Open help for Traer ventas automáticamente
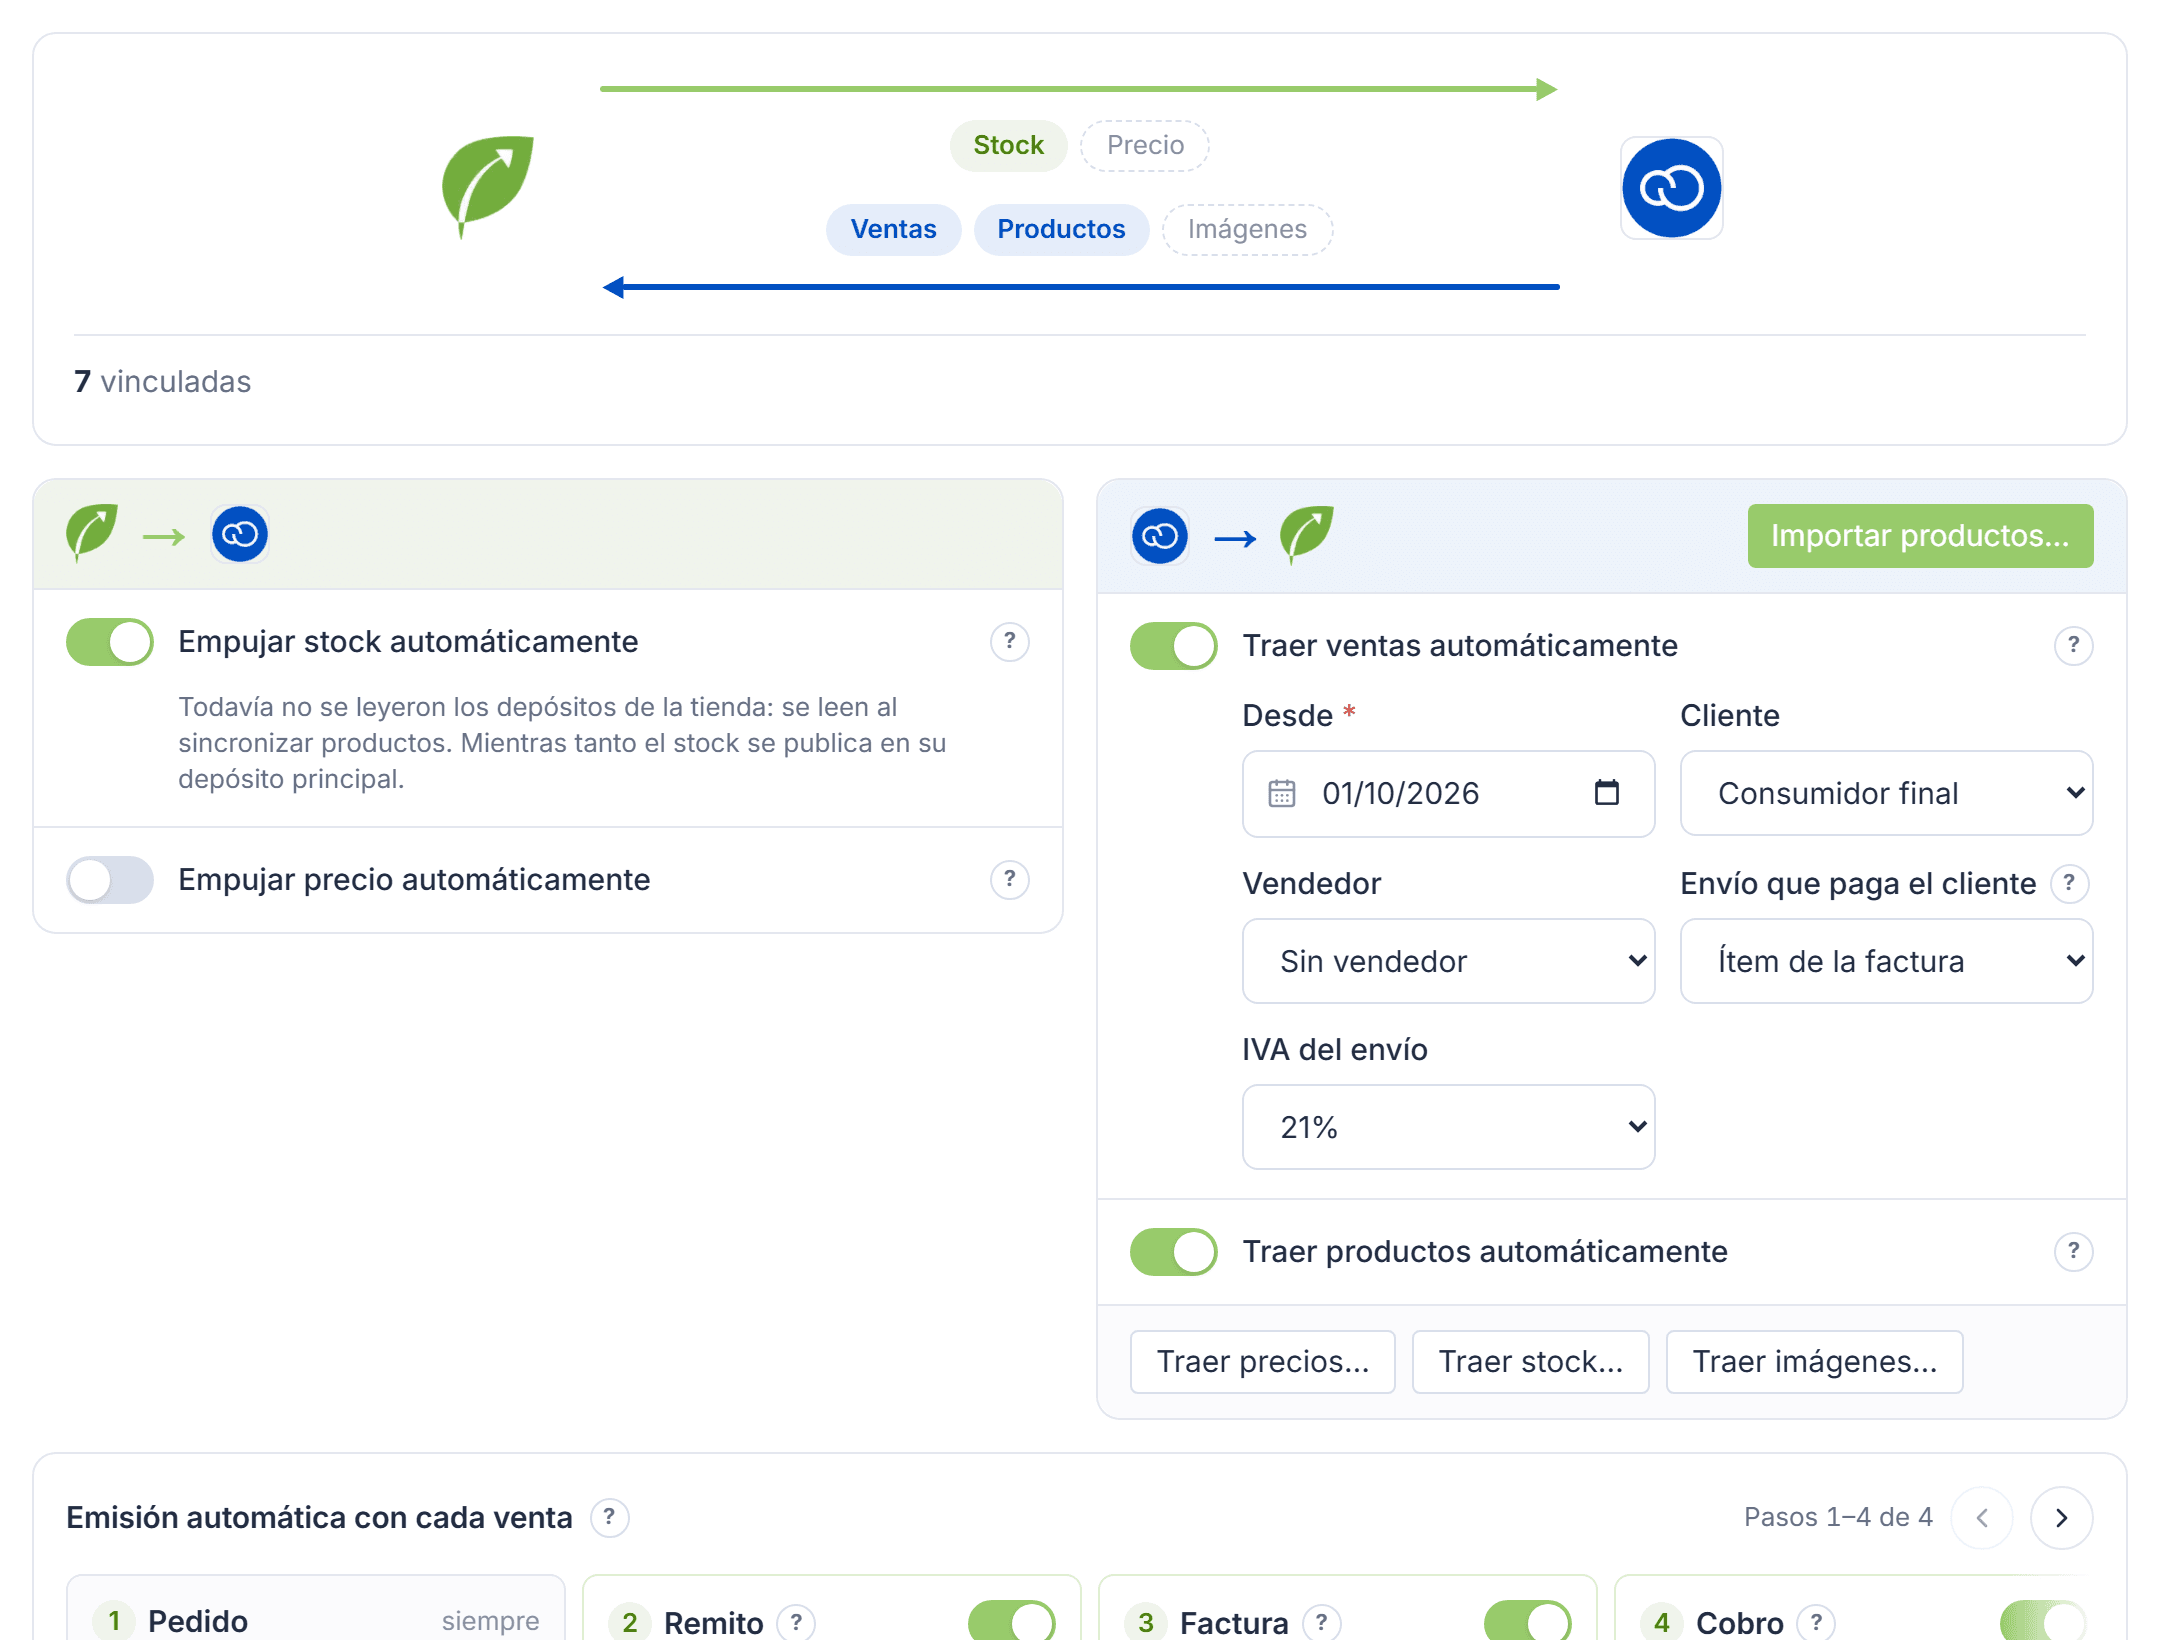This screenshot has height=1640, width=2160. 2073,645
